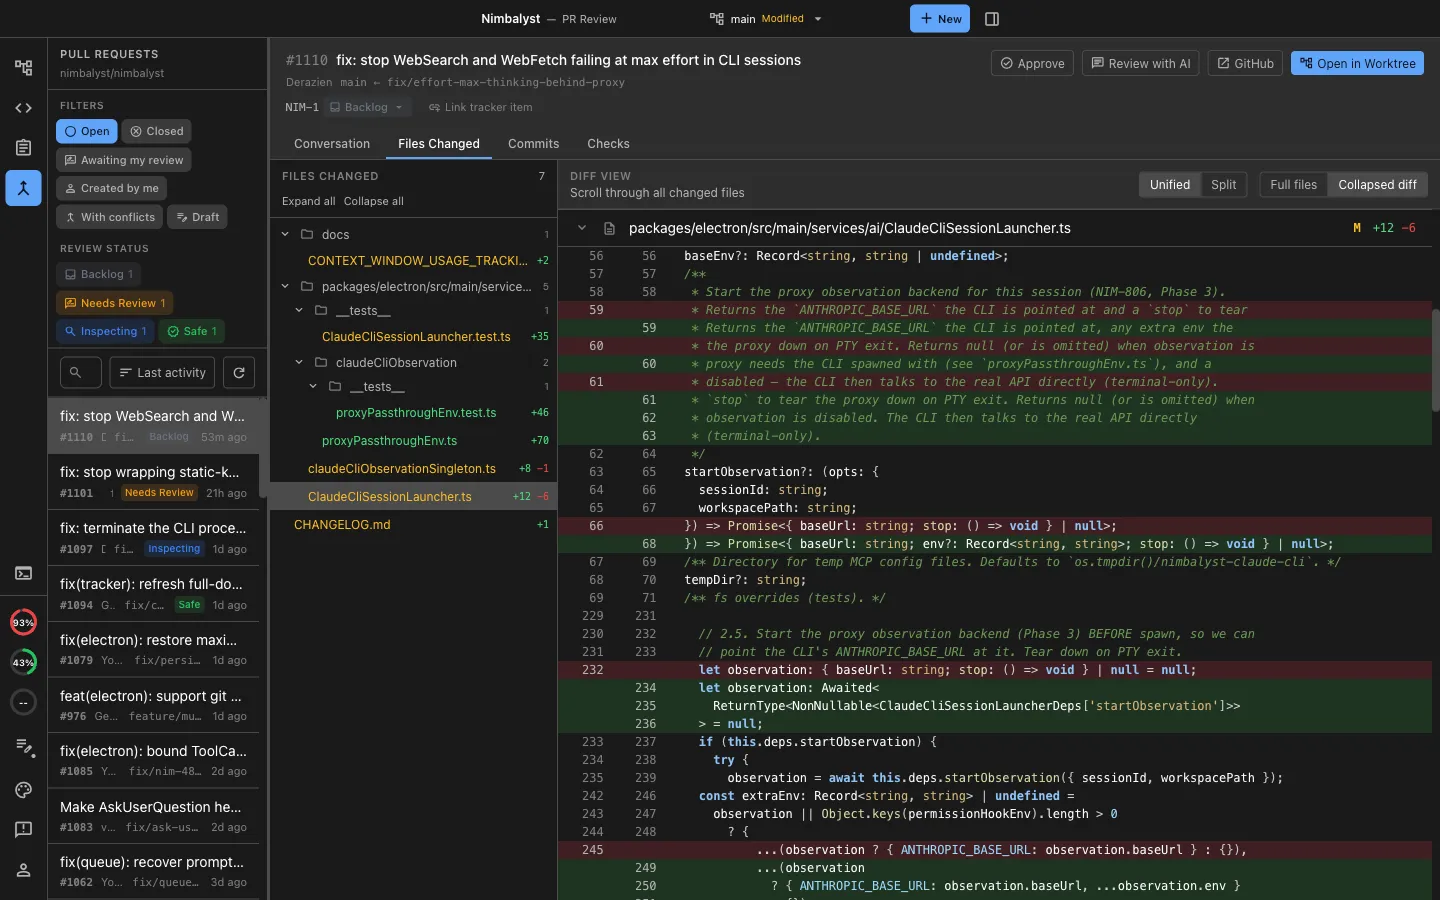
Task: Toggle the Created by me filter
Action: (x=111, y=188)
